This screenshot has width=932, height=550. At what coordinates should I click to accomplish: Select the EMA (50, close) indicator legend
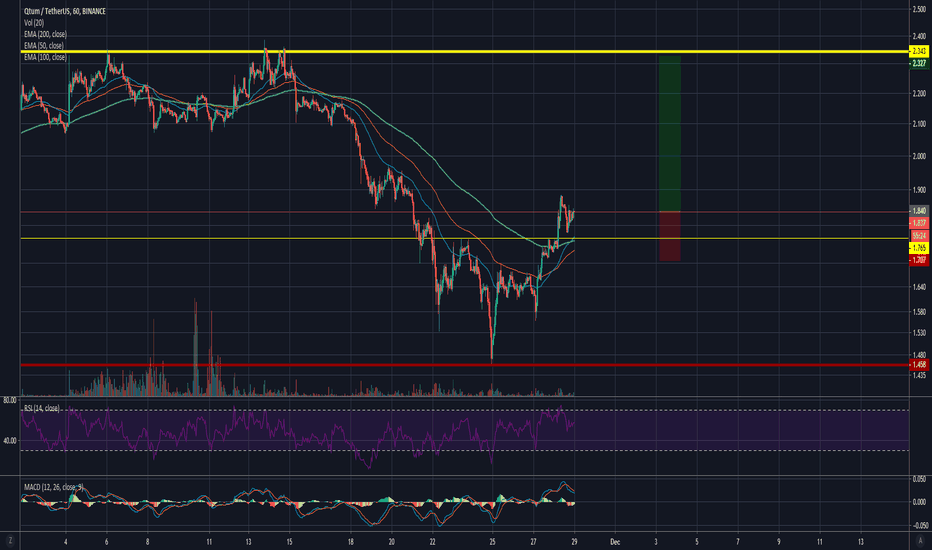43,45
